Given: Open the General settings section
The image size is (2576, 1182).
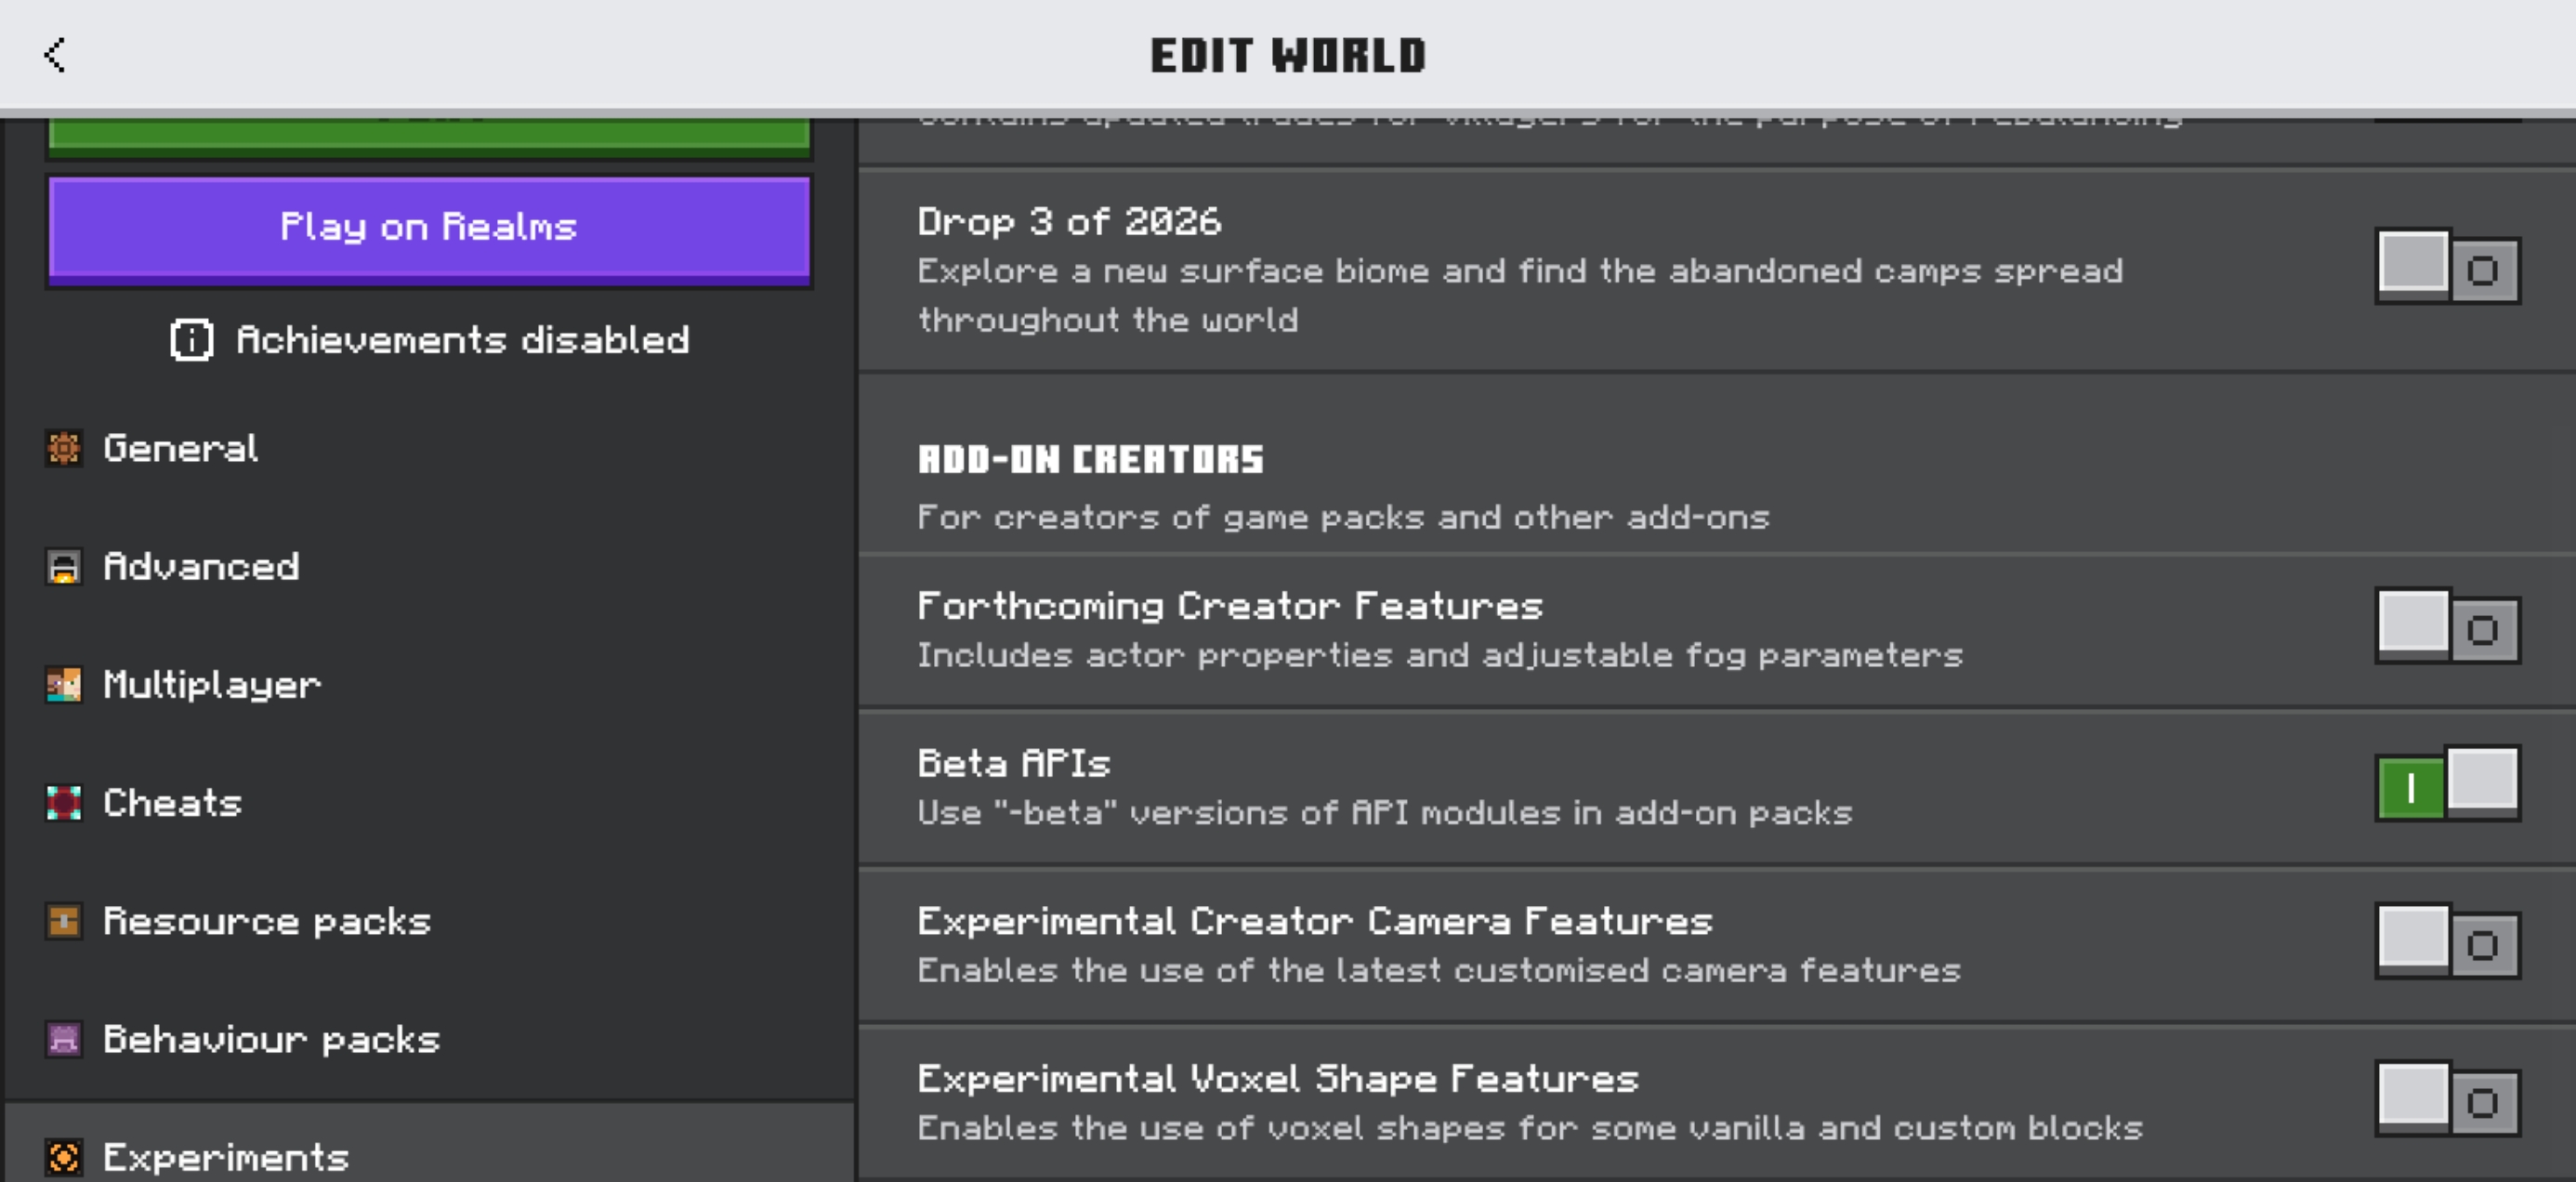Looking at the screenshot, I should 430,448.
